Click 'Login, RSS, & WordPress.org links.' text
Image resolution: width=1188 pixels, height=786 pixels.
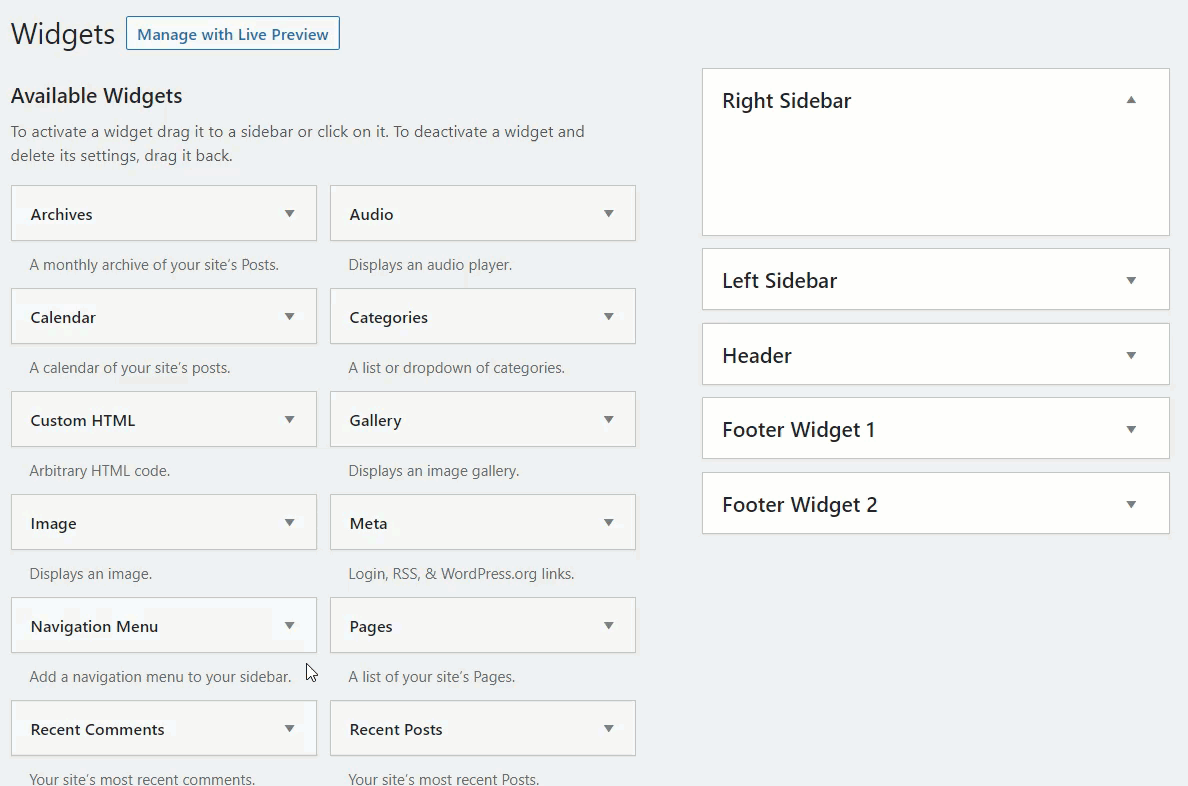tap(461, 574)
